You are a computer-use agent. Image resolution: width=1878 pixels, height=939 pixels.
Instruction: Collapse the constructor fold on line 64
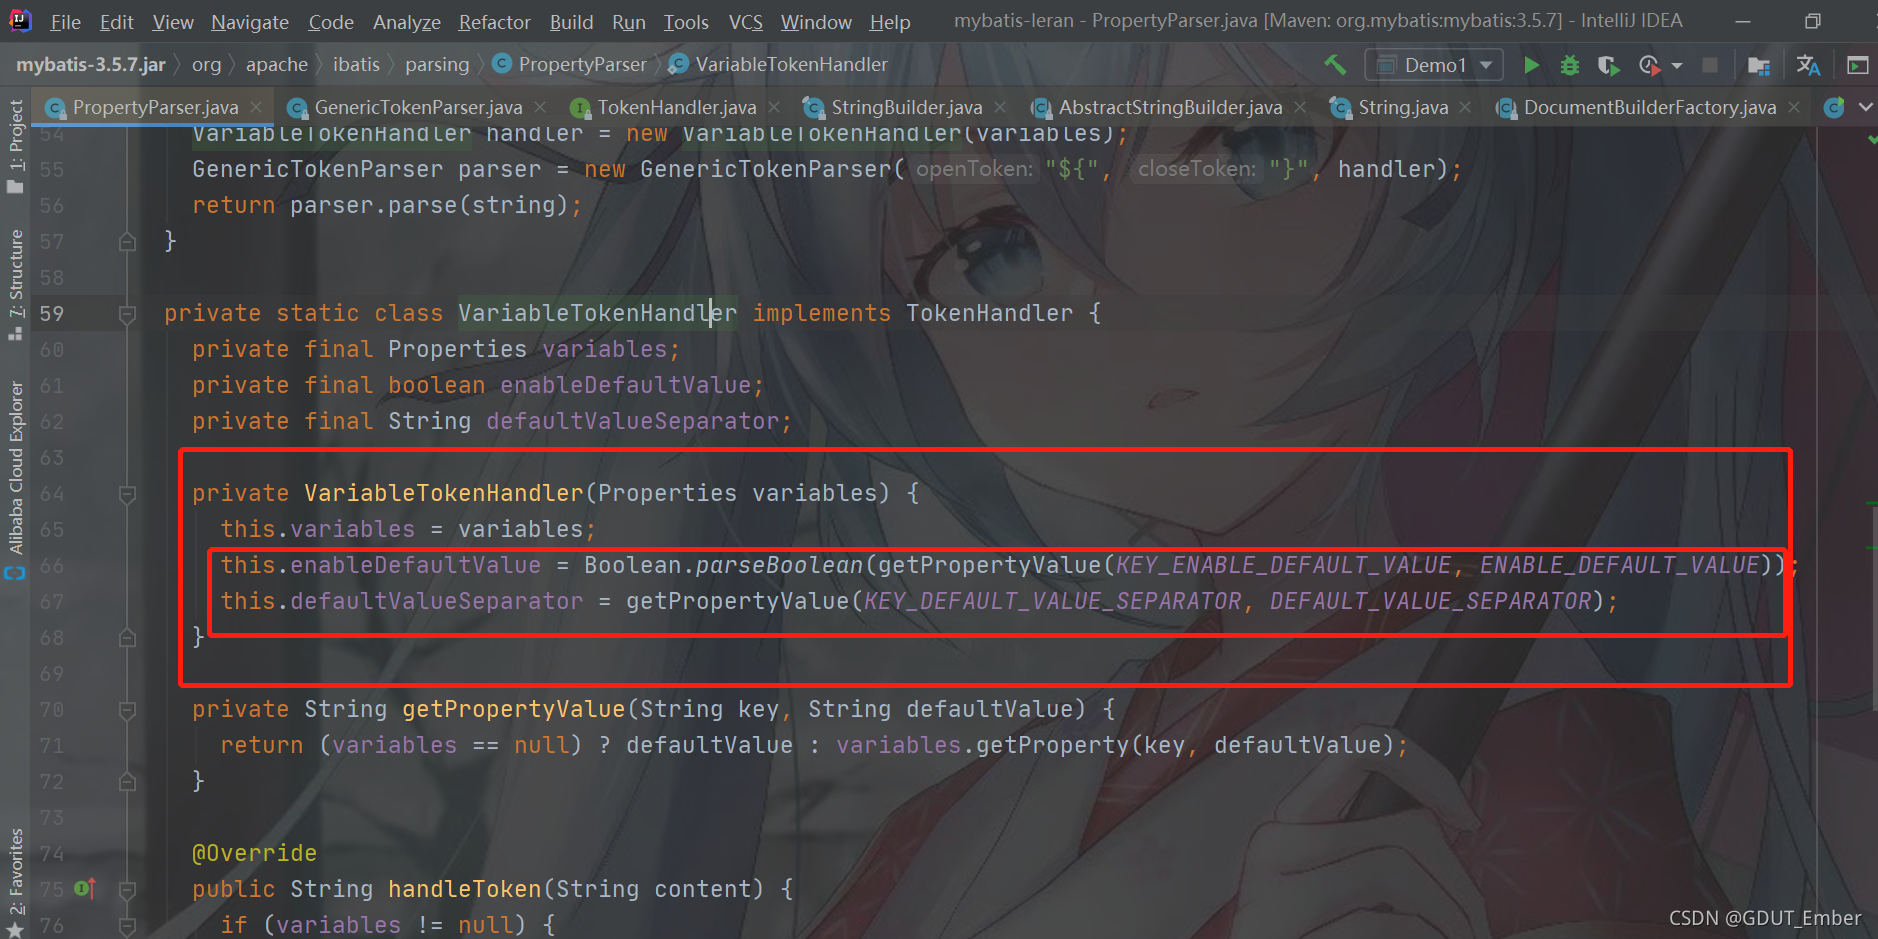(127, 494)
